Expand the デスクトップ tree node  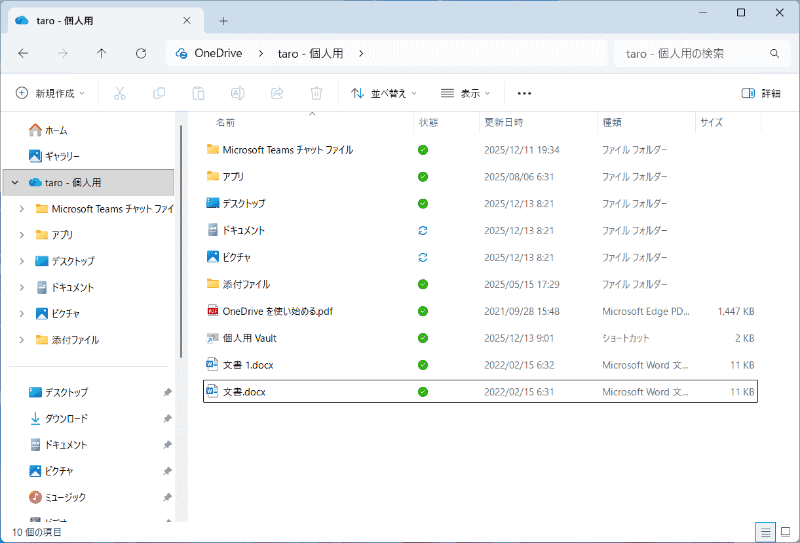coord(21,261)
